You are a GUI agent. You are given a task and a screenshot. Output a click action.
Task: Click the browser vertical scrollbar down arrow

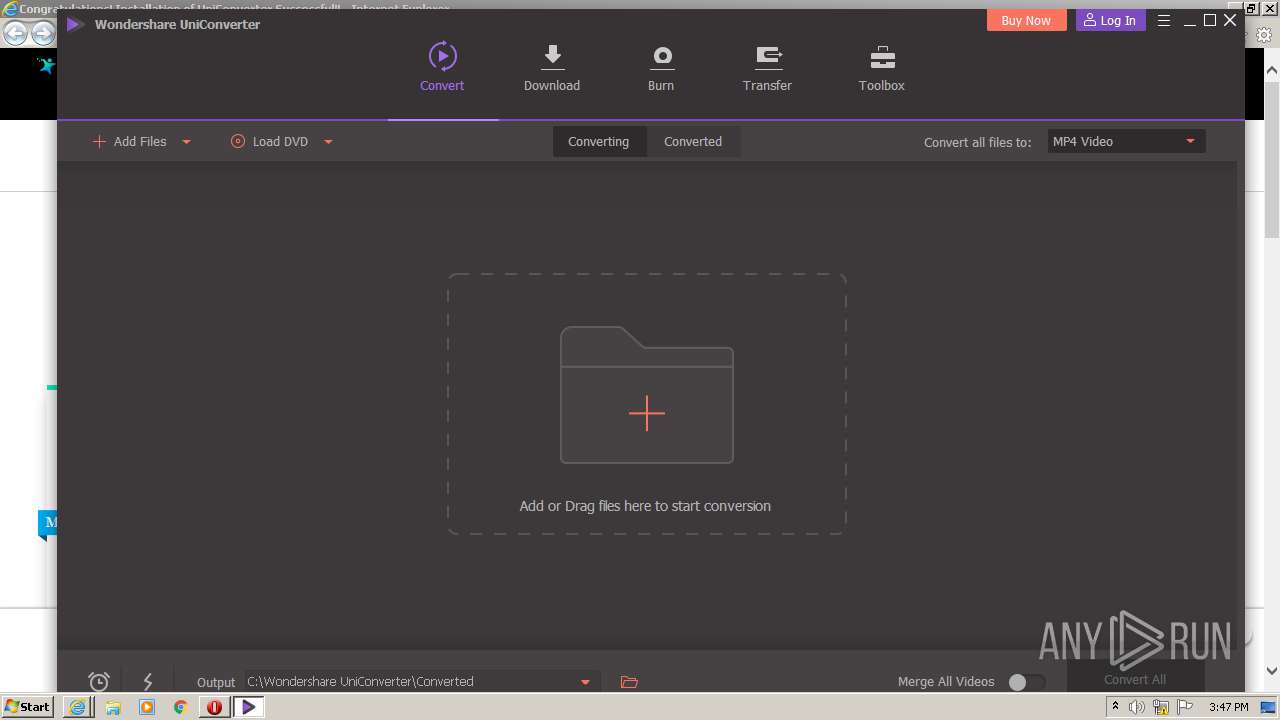(1272, 671)
